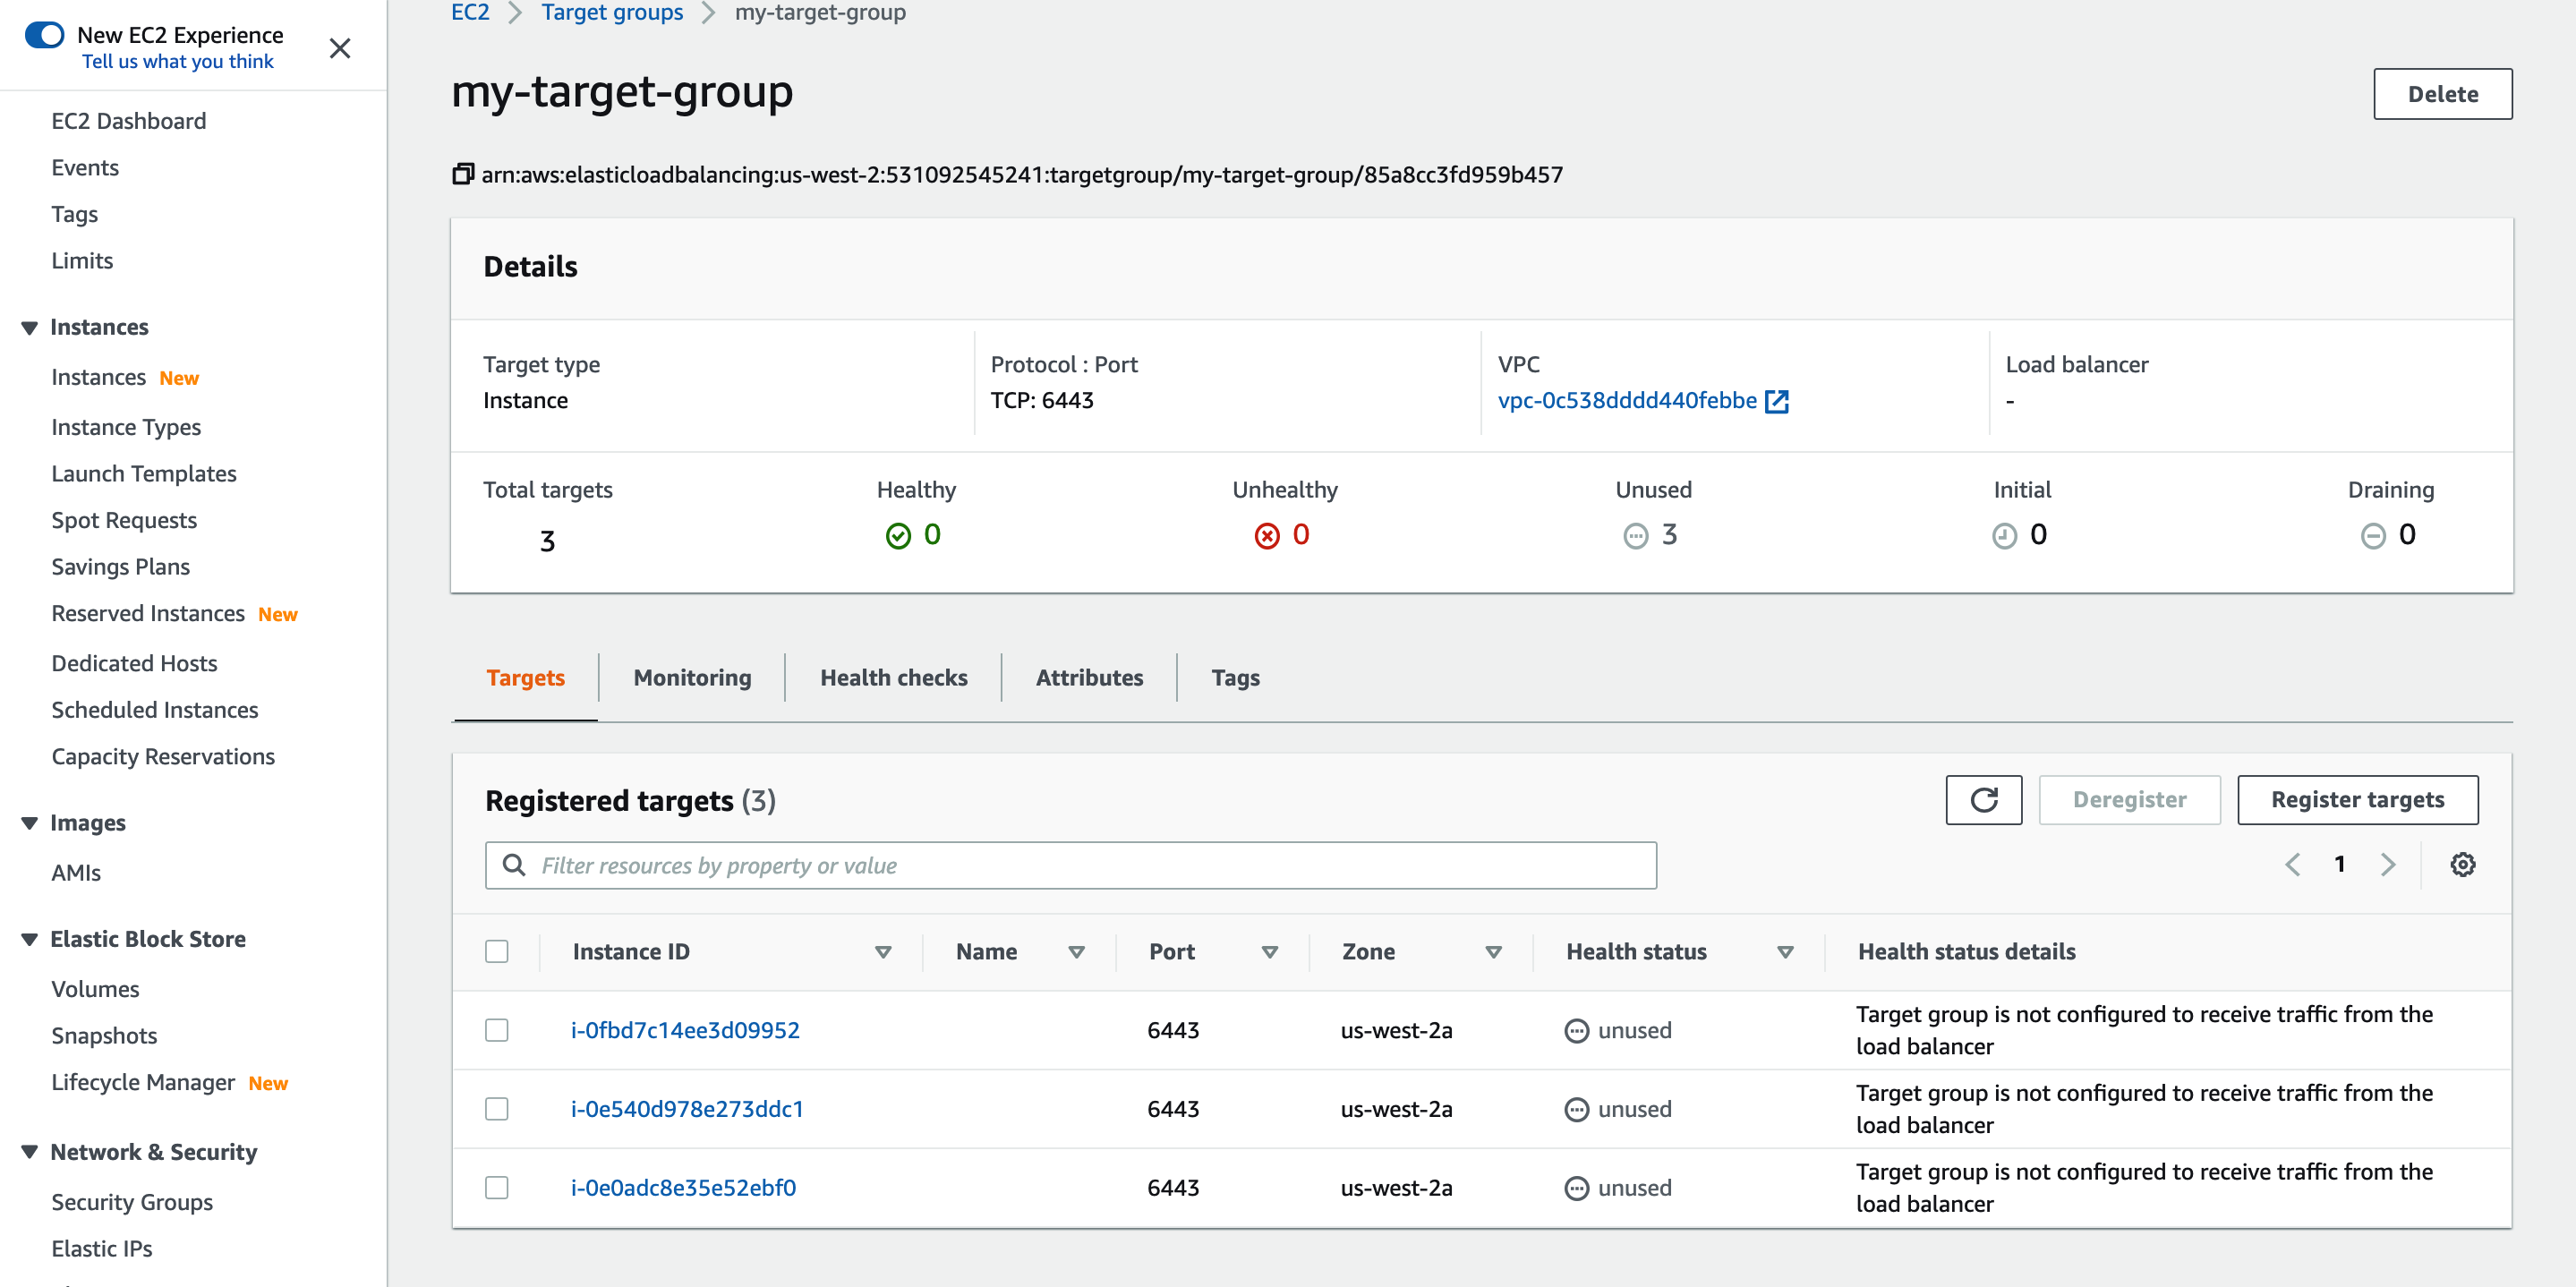This screenshot has height=1287, width=2576.
Task: Copy the target group ARN icon
Action: [x=462, y=175]
